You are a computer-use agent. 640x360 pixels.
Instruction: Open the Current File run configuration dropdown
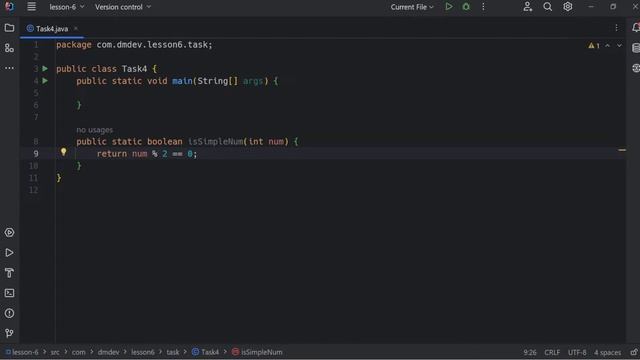[x=412, y=7]
